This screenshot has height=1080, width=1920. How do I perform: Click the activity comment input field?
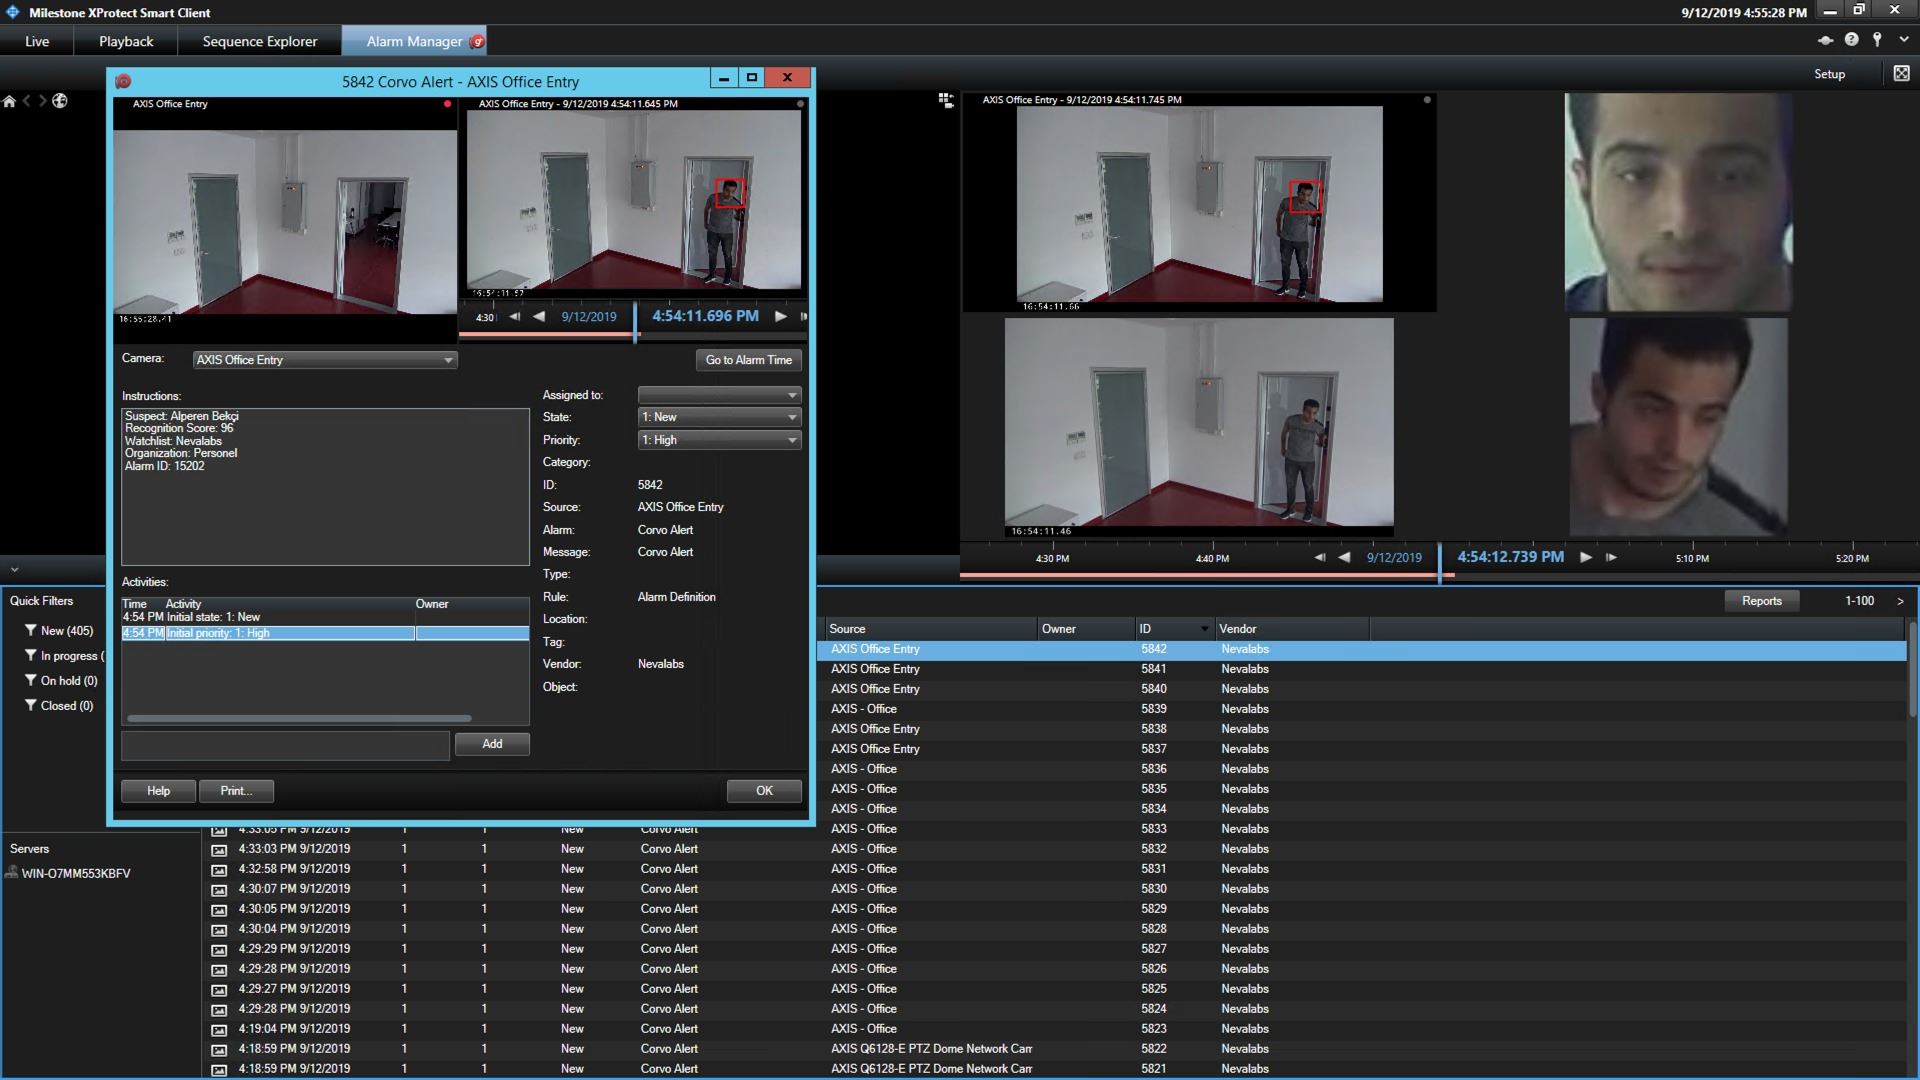(x=285, y=745)
